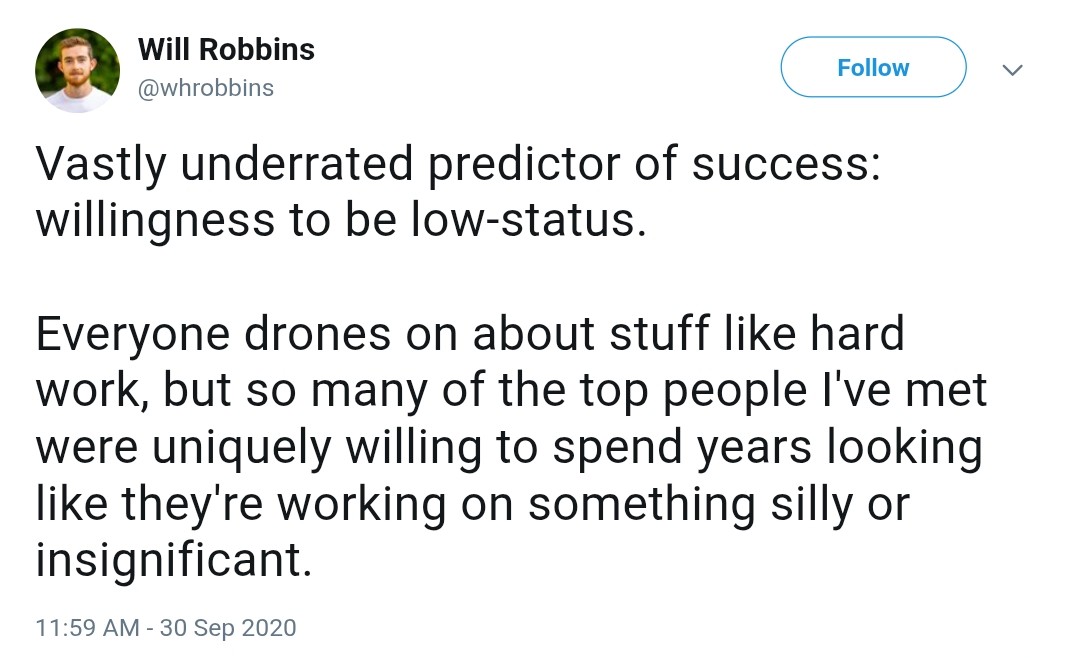Open the Will Robbins display name link

226,49
